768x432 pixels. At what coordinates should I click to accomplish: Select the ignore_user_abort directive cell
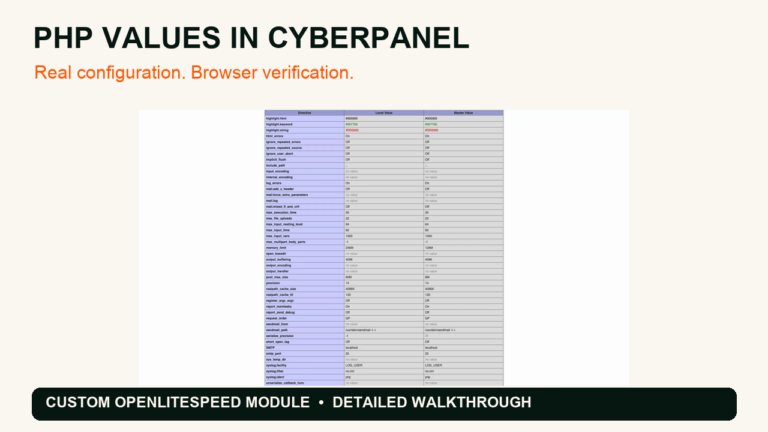point(305,154)
